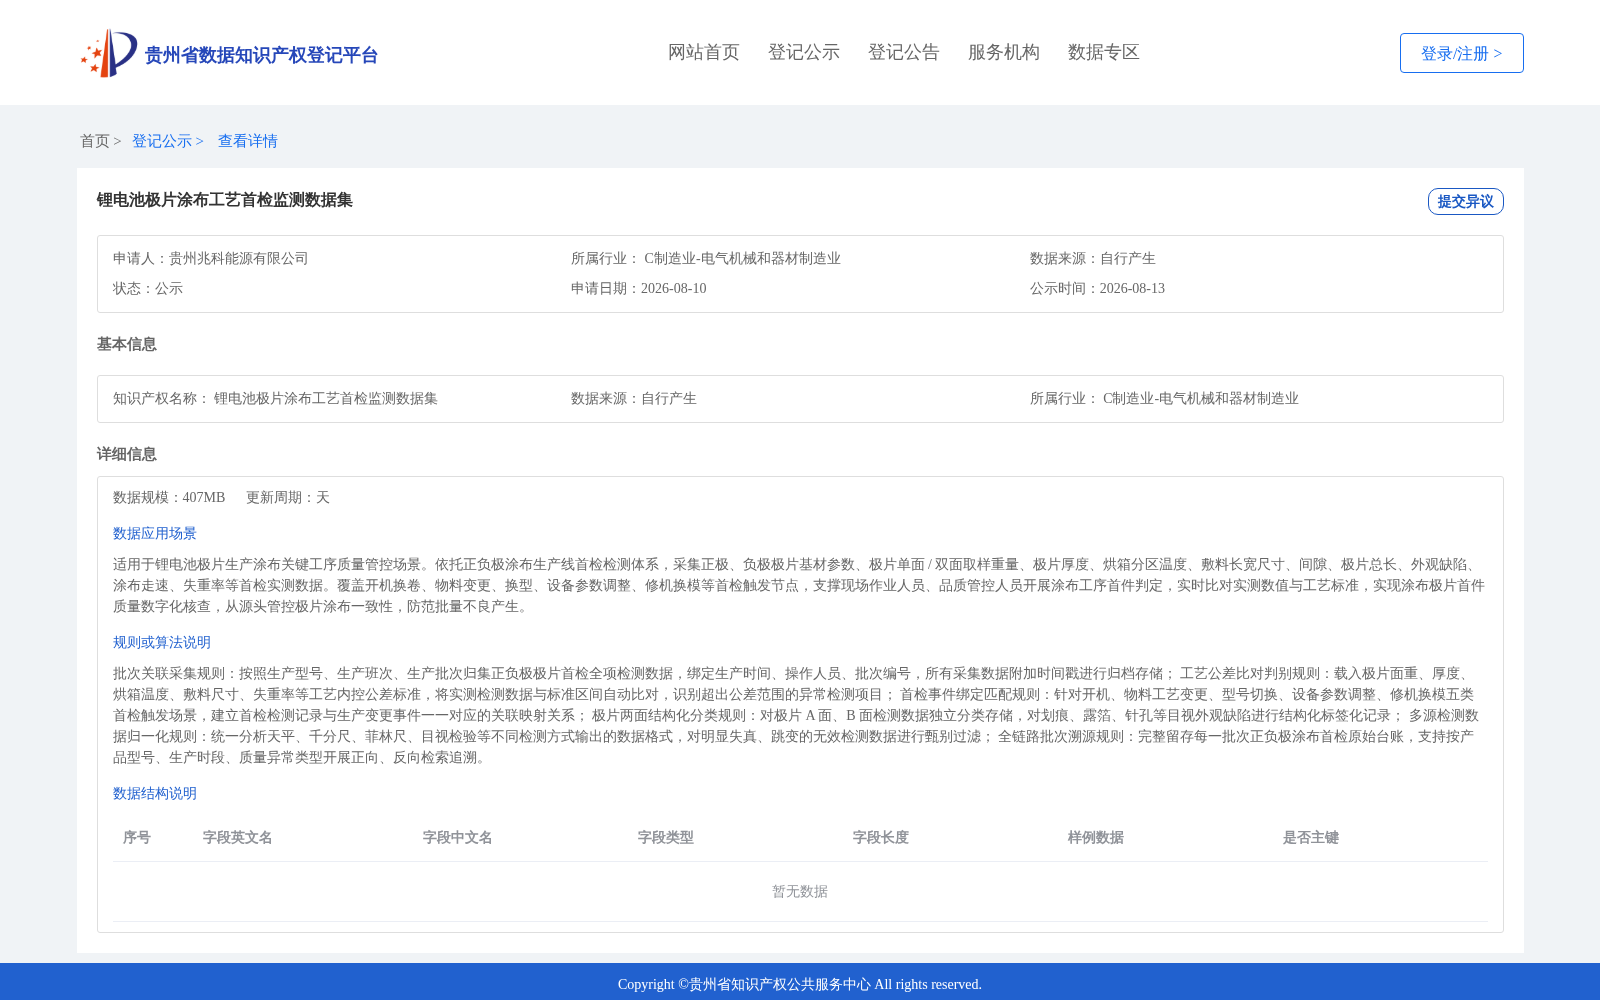
Task: Click 字段英文名 column header
Action: click(x=238, y=837)
